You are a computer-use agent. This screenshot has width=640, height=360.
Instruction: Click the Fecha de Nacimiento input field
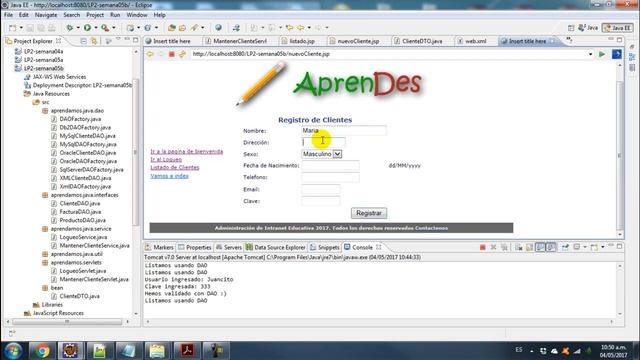[330, 166]
